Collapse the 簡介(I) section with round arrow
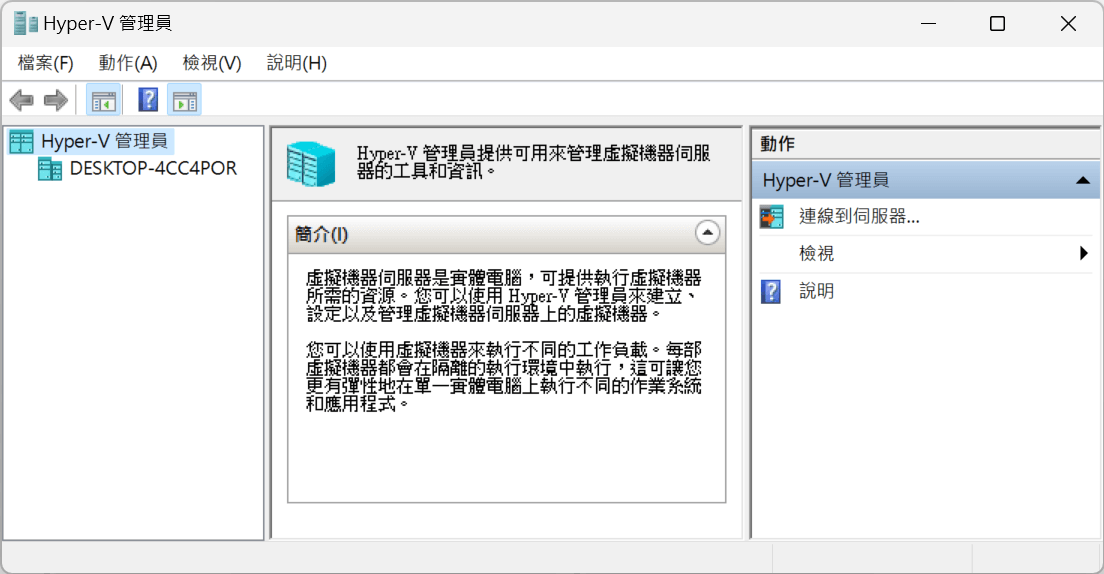This screenshot has width=1104, height=574. pos(707,232)
